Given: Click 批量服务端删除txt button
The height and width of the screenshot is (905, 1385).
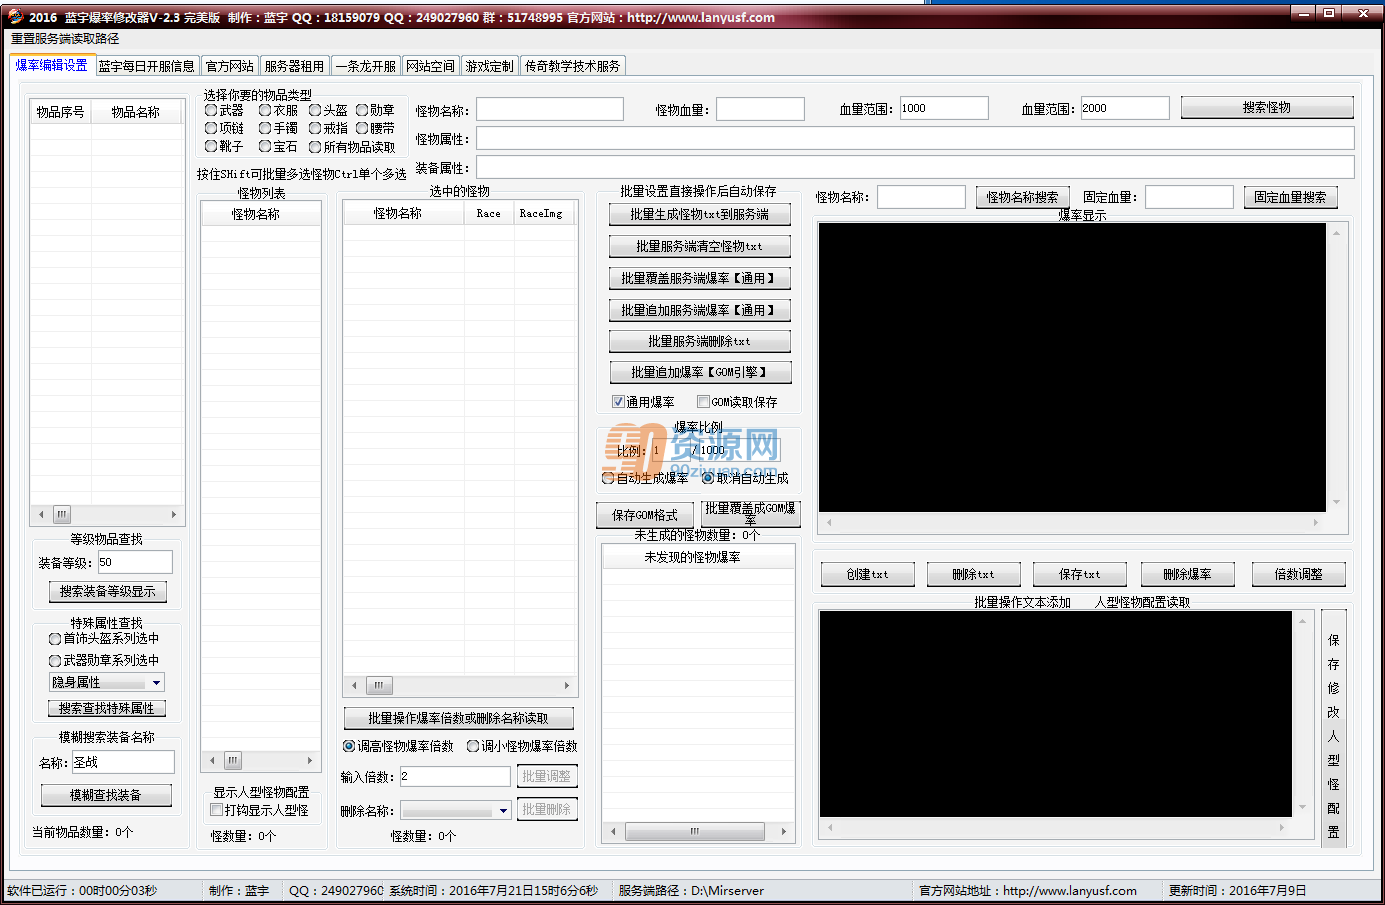Looking at the screenshot, I should (700, 341).
